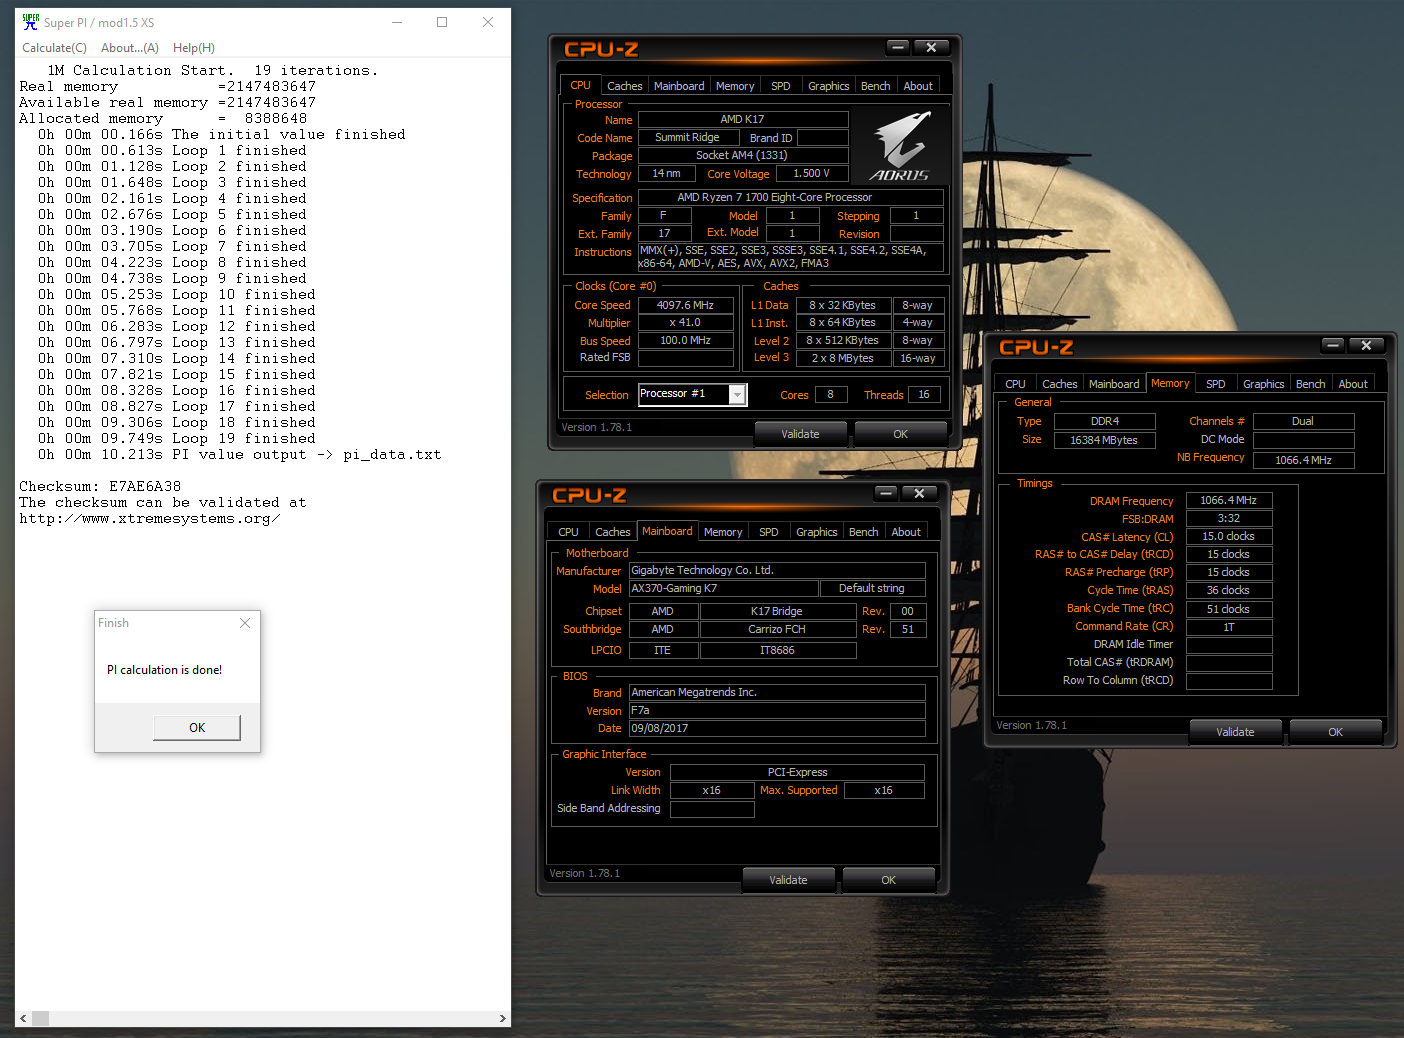Select Bench tab in CPU-Z Mainboard window
The image size is (1404, 1038).
pyautogui.click(x=864, y=532)
